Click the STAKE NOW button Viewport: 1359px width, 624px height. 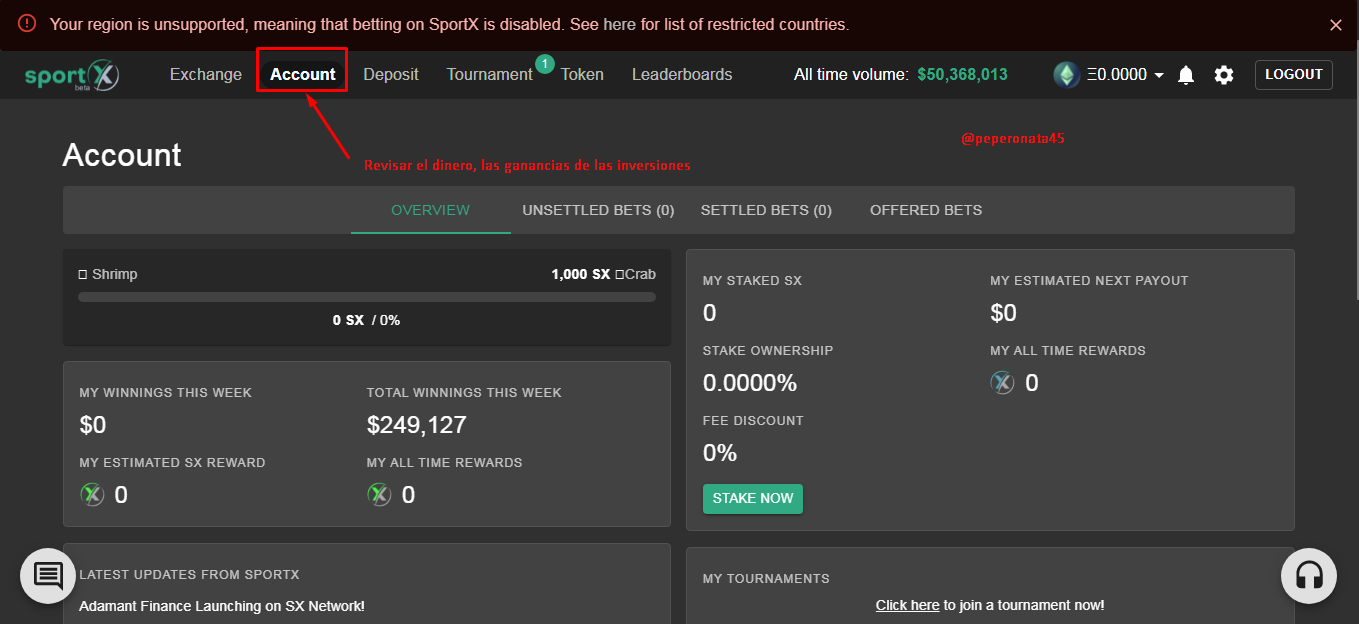[753, 499]
